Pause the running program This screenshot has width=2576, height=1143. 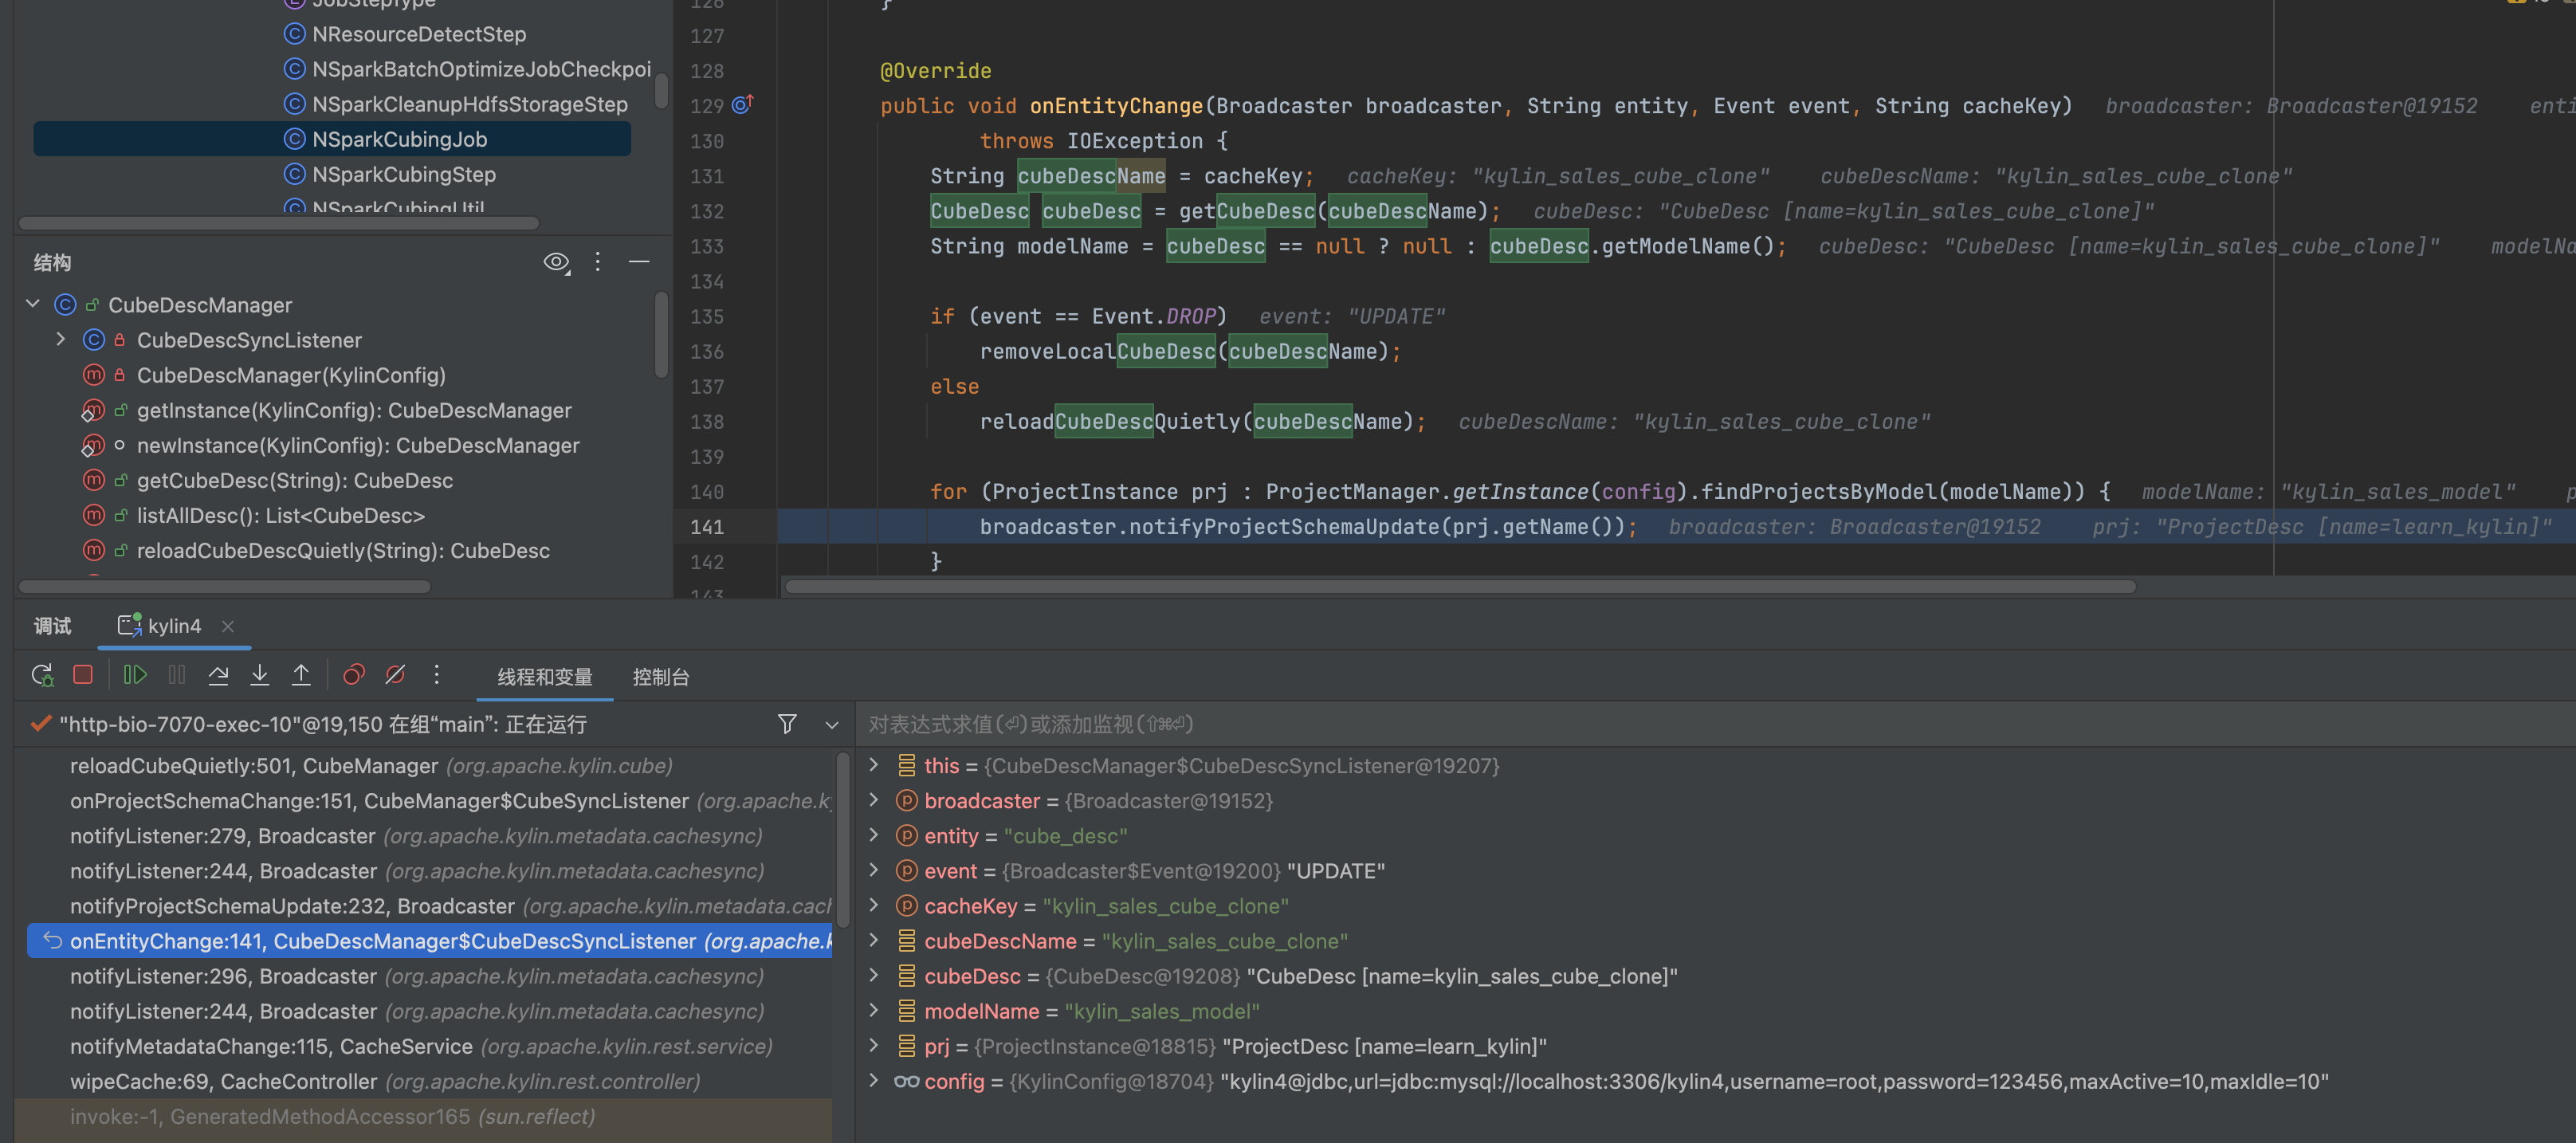pyautogui.click(x=176, y=676)
